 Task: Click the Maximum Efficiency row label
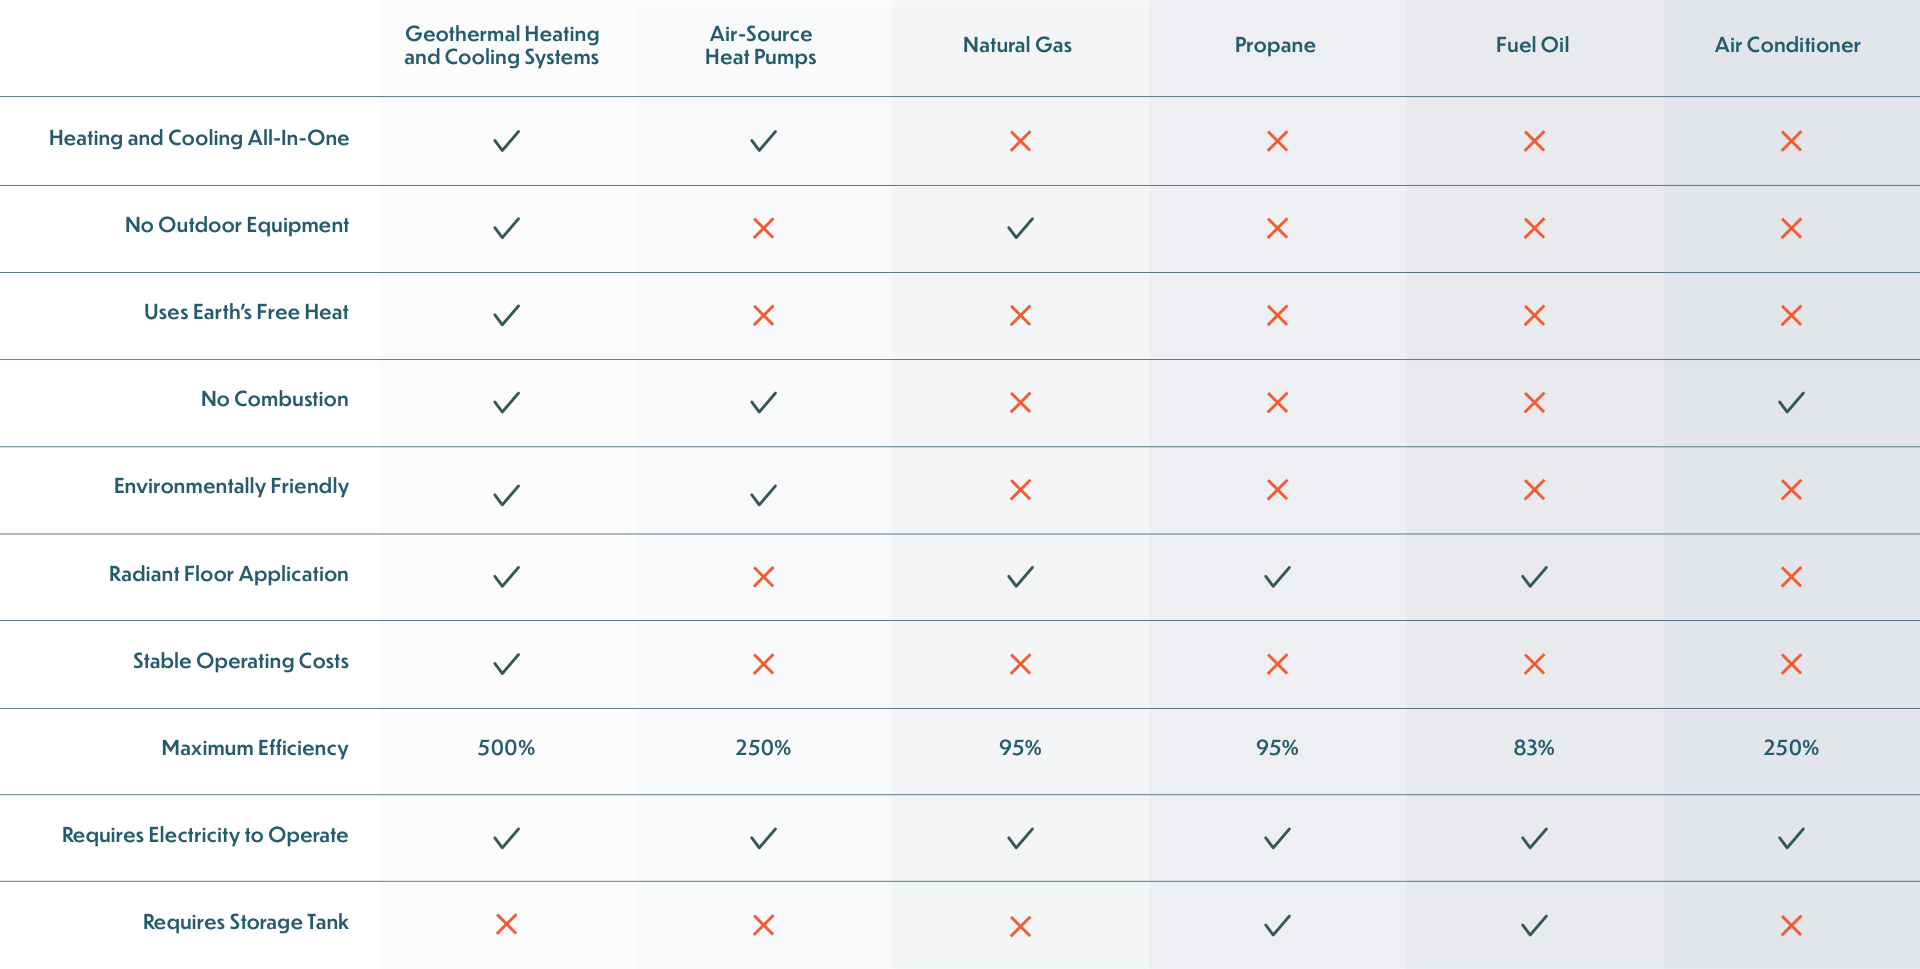255,748
